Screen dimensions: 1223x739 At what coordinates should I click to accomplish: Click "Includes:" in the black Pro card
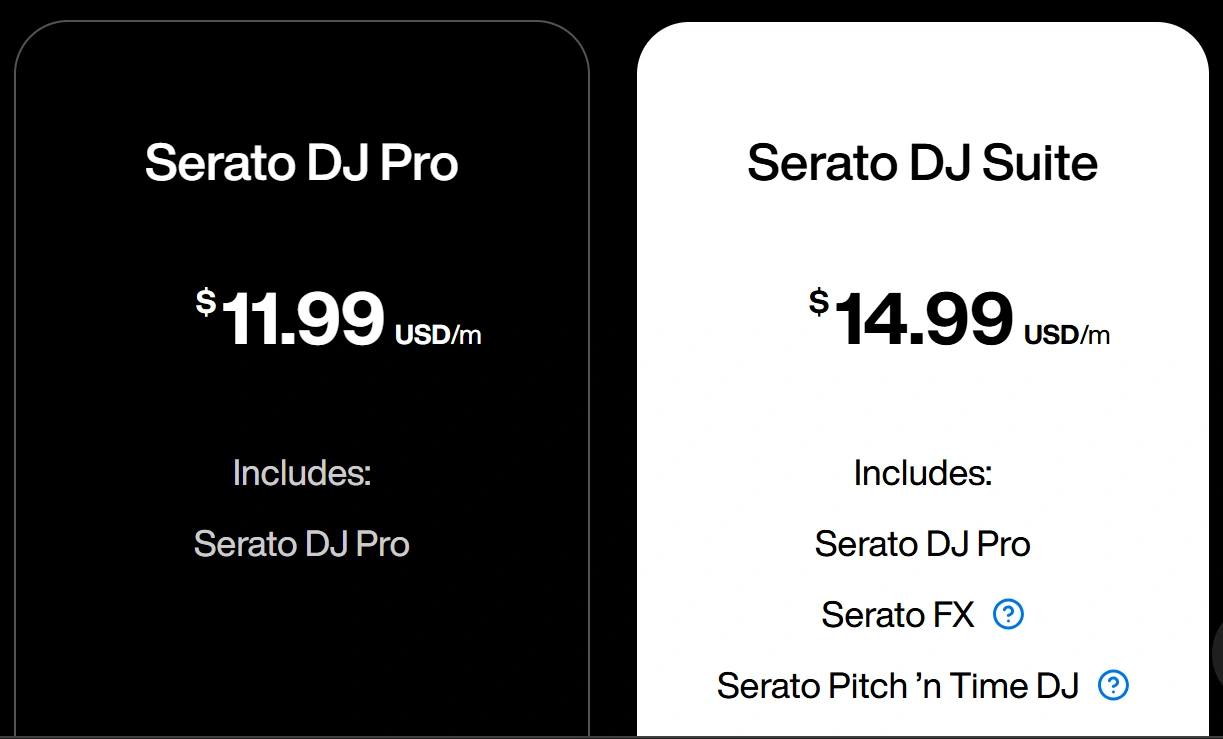(x=302, y=473)
